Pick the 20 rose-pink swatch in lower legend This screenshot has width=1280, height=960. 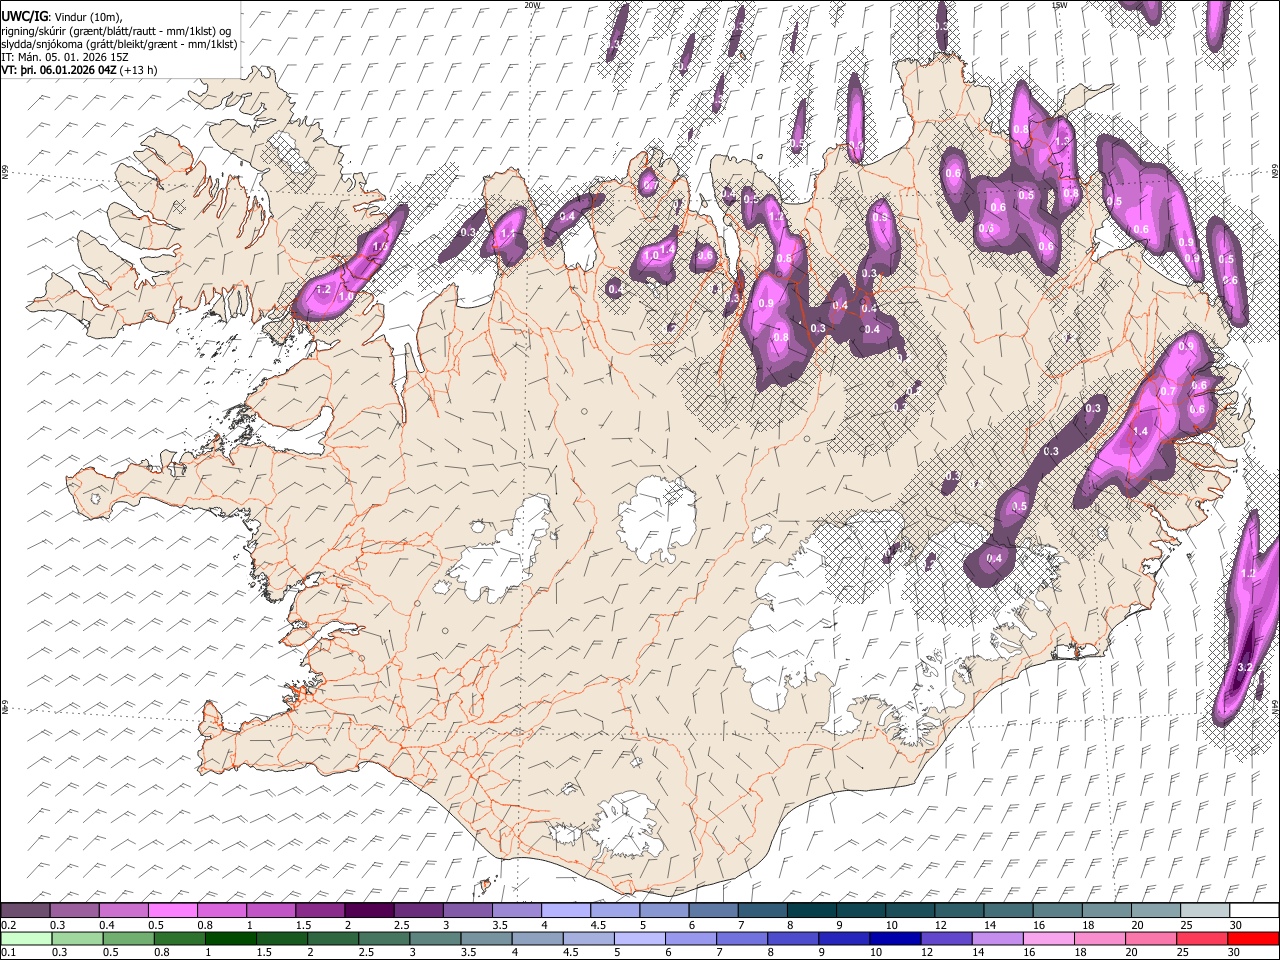[1151, 938]
